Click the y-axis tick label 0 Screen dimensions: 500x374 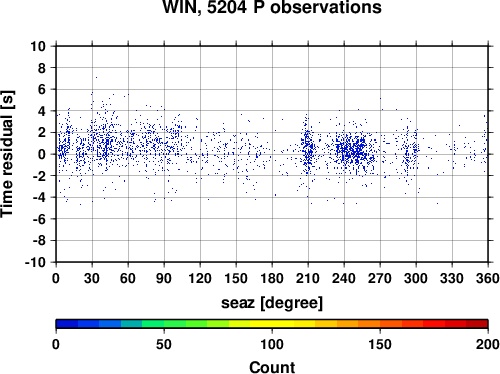pyautogui.click(x=42, y=154)
